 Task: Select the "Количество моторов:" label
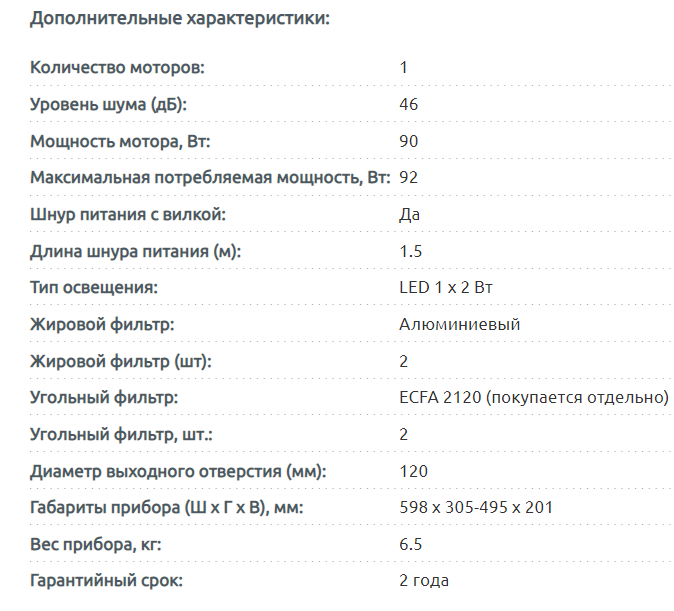click(x=118, y=68)
